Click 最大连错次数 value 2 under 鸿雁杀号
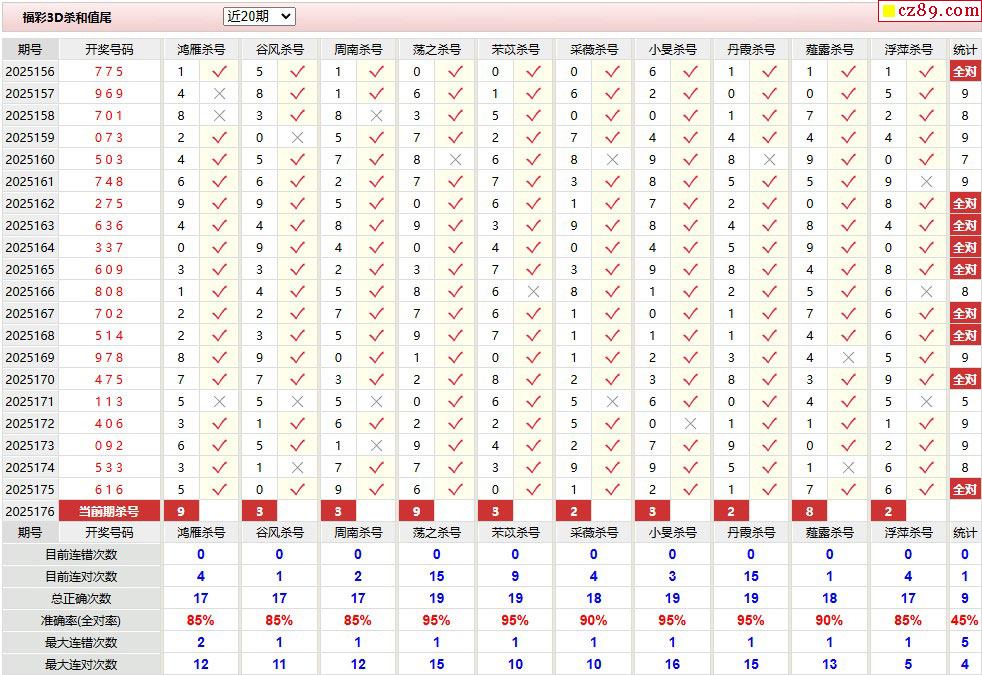This screenshot has height=675, width=982. pyautogui.click(x=200, y=642)
